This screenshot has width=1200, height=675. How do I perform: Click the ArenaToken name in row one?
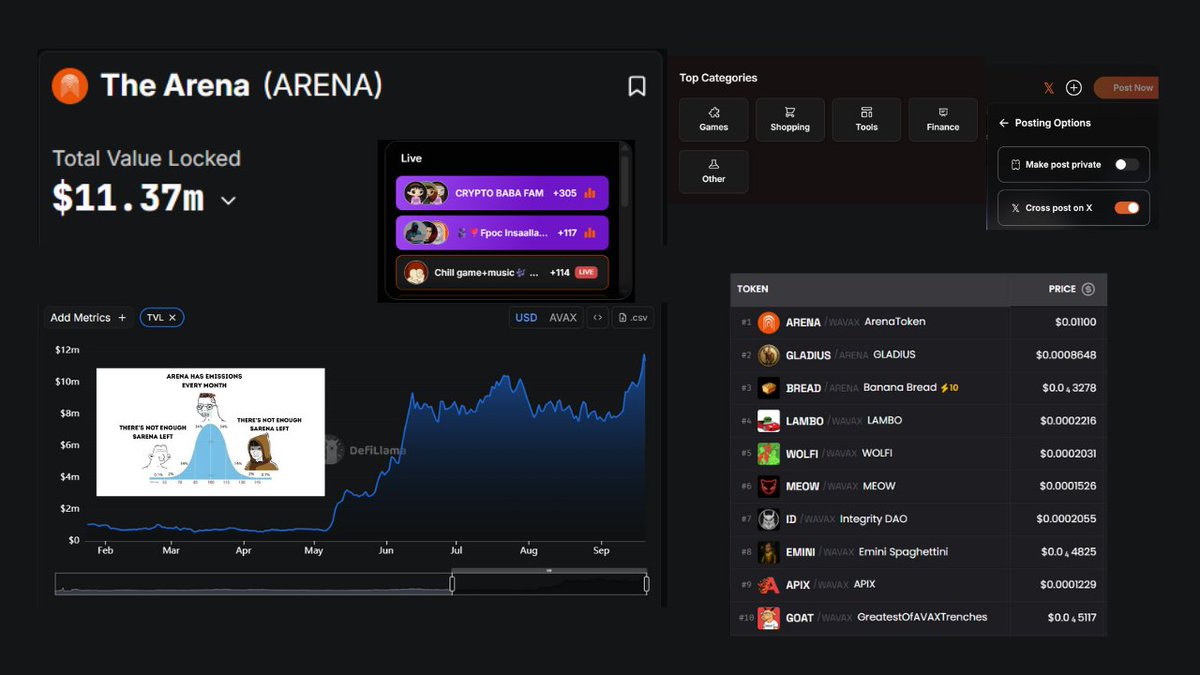[895, 322]
